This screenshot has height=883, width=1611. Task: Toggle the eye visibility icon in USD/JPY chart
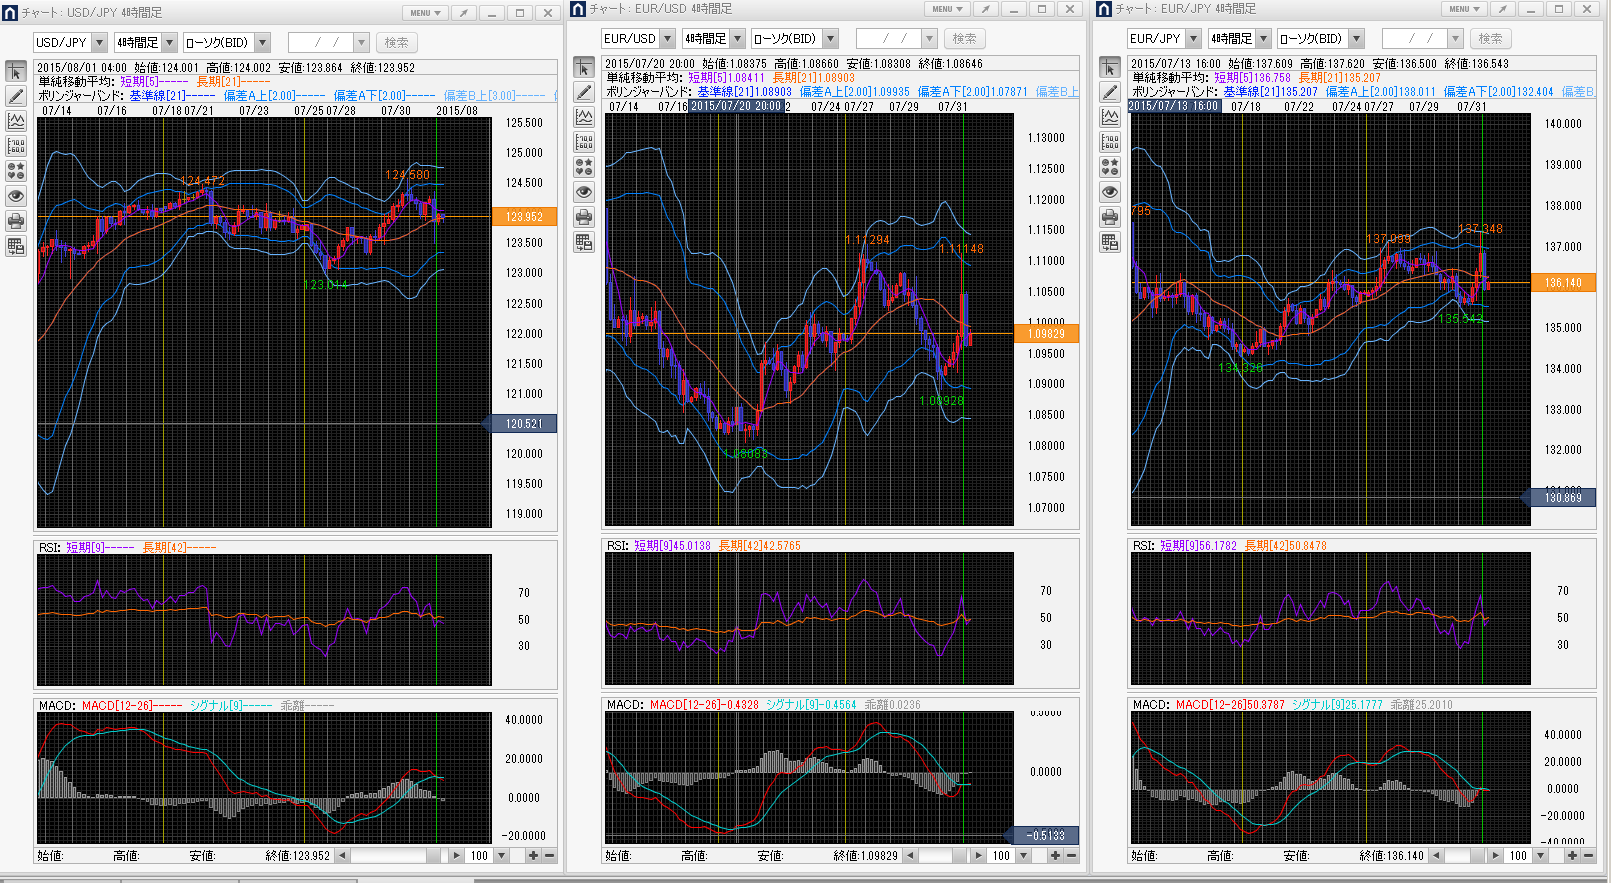click(x=16, y=196)
